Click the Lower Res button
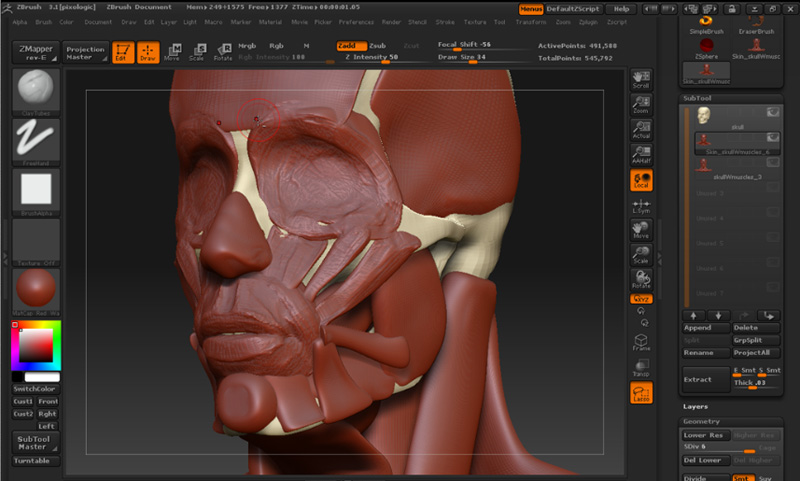800x481 pixels. coord(706,435)
